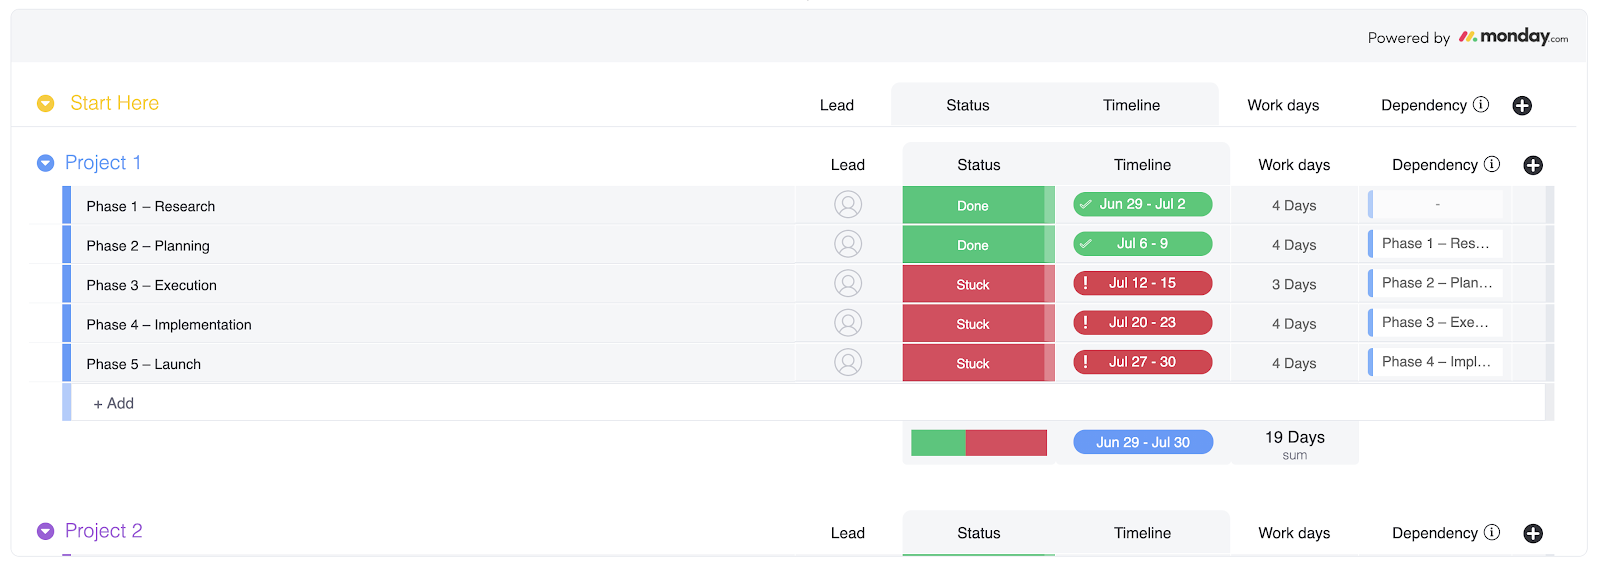Viewport: 1600px width, 569px height.
Task: Collapse the Project 1 group
Action: (x=45, y=163)
